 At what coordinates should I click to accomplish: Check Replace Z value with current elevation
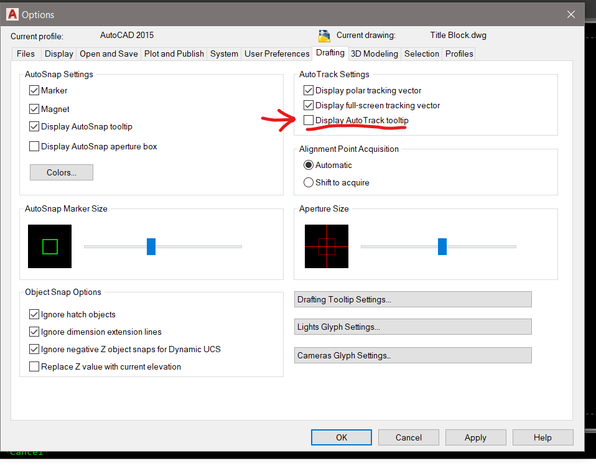tap(34, 367)
